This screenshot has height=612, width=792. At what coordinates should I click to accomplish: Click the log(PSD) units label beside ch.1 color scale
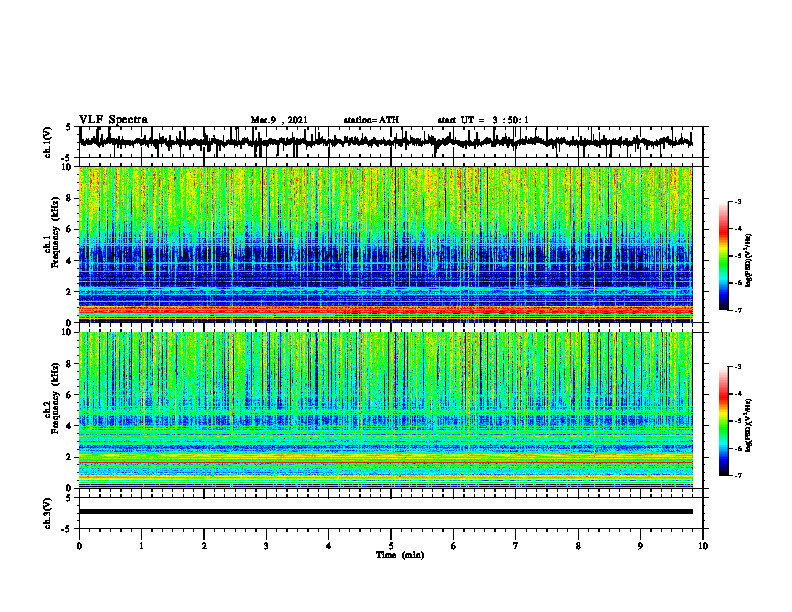coord(750,261)
